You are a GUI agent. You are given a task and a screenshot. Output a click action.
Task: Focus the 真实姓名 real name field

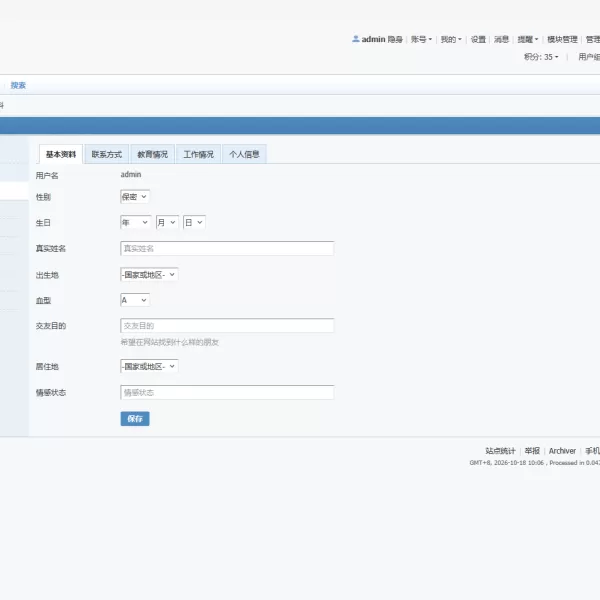pos(227,248)
